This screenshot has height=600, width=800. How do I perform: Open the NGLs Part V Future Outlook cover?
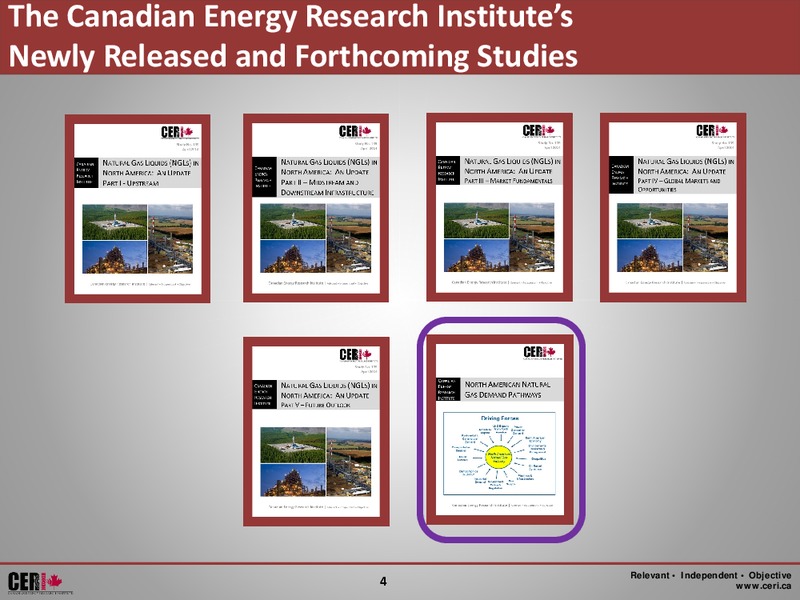[316, 431]
